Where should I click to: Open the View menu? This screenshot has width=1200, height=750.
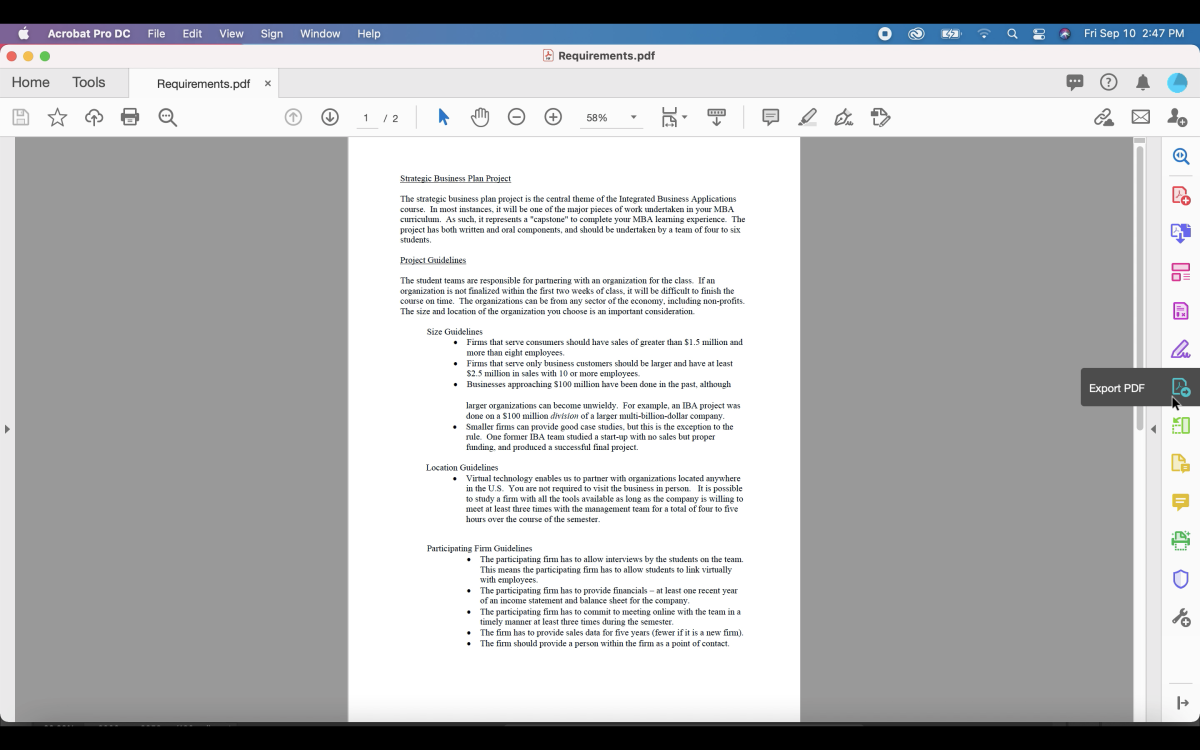pos(231,33)
